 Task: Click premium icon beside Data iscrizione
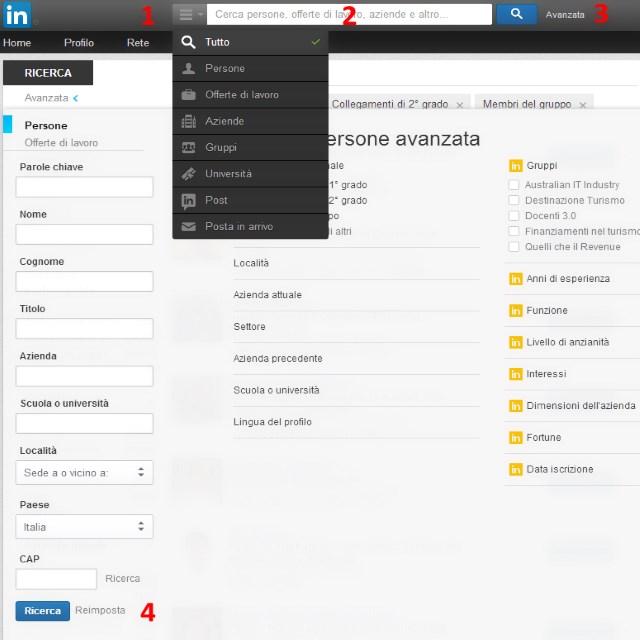pos(516,469)
